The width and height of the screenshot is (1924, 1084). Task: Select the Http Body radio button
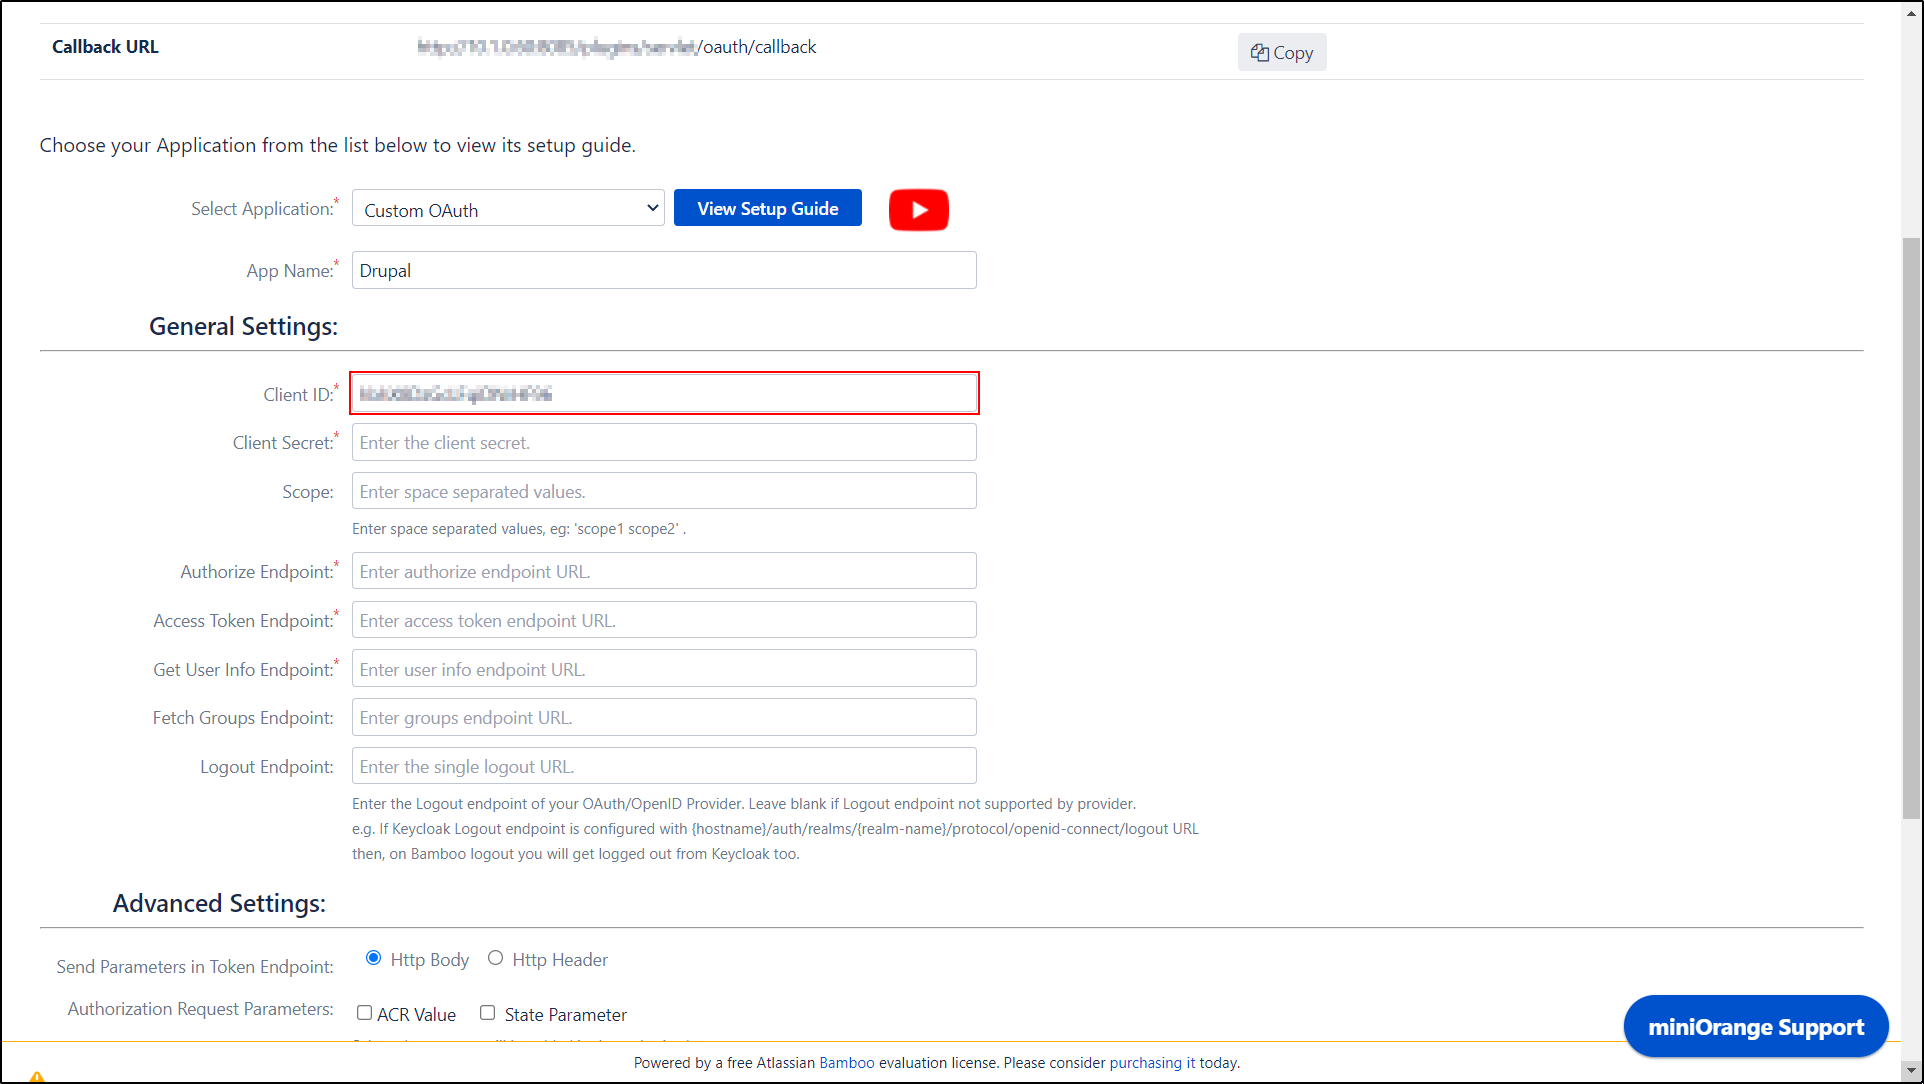click(x=373, y=957)
